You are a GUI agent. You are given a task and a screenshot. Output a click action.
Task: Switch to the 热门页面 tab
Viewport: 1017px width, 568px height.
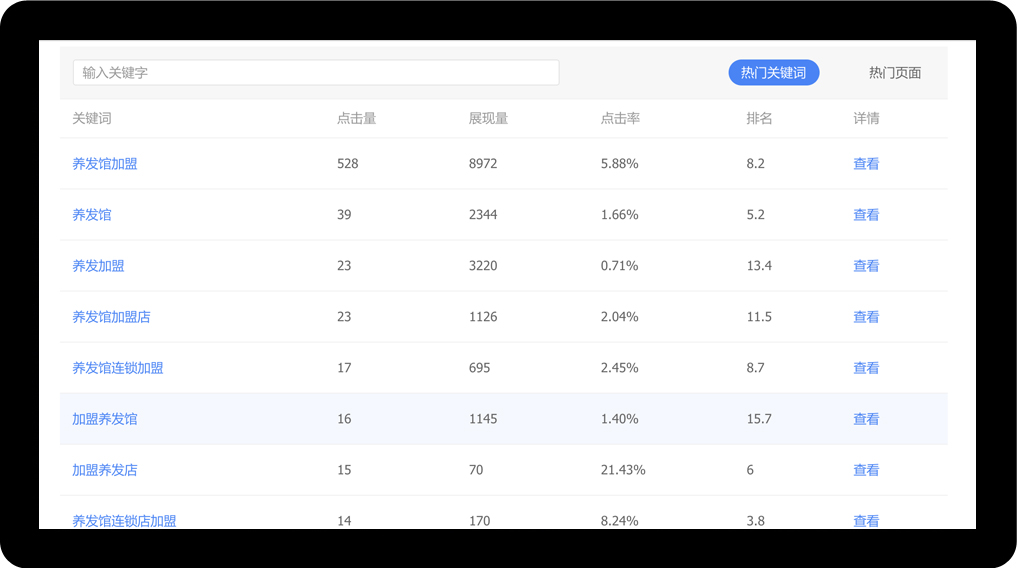click(x=894, y=73)
